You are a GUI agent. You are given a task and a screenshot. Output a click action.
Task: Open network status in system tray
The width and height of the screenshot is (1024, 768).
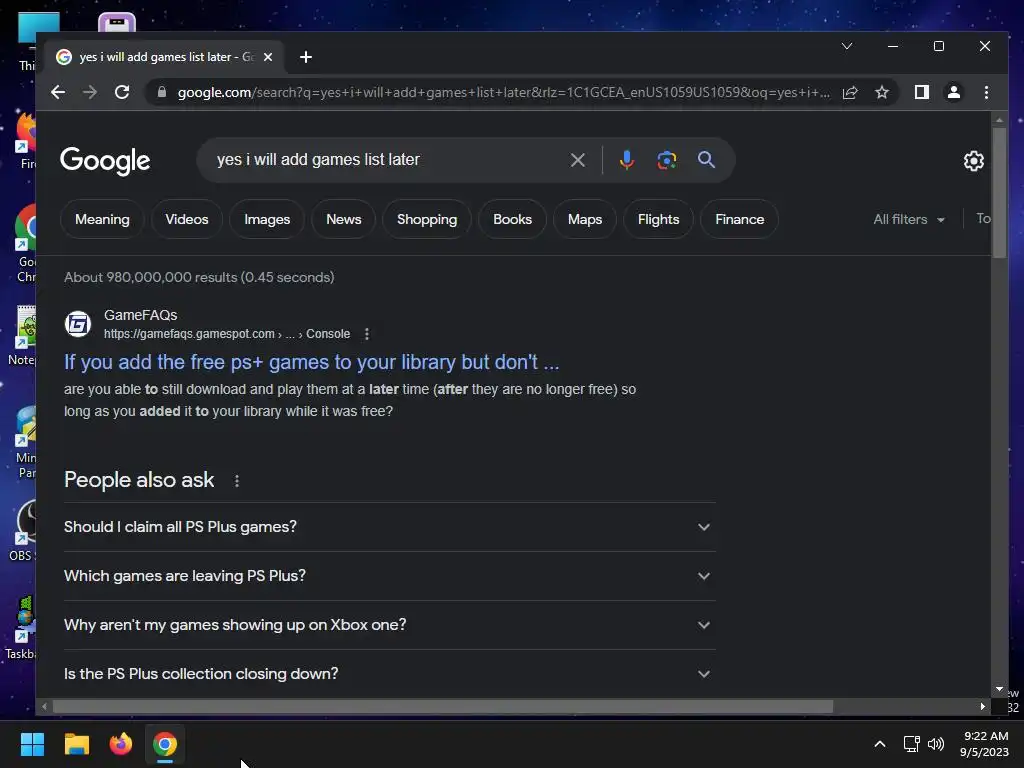pos(911,744)
